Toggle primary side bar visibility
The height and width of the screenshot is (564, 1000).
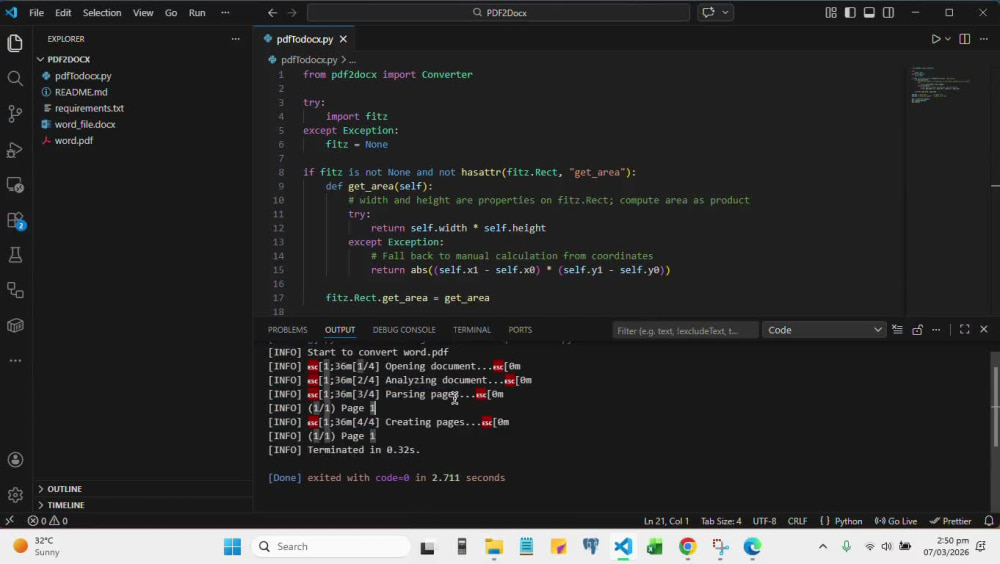tap(849, 13)
